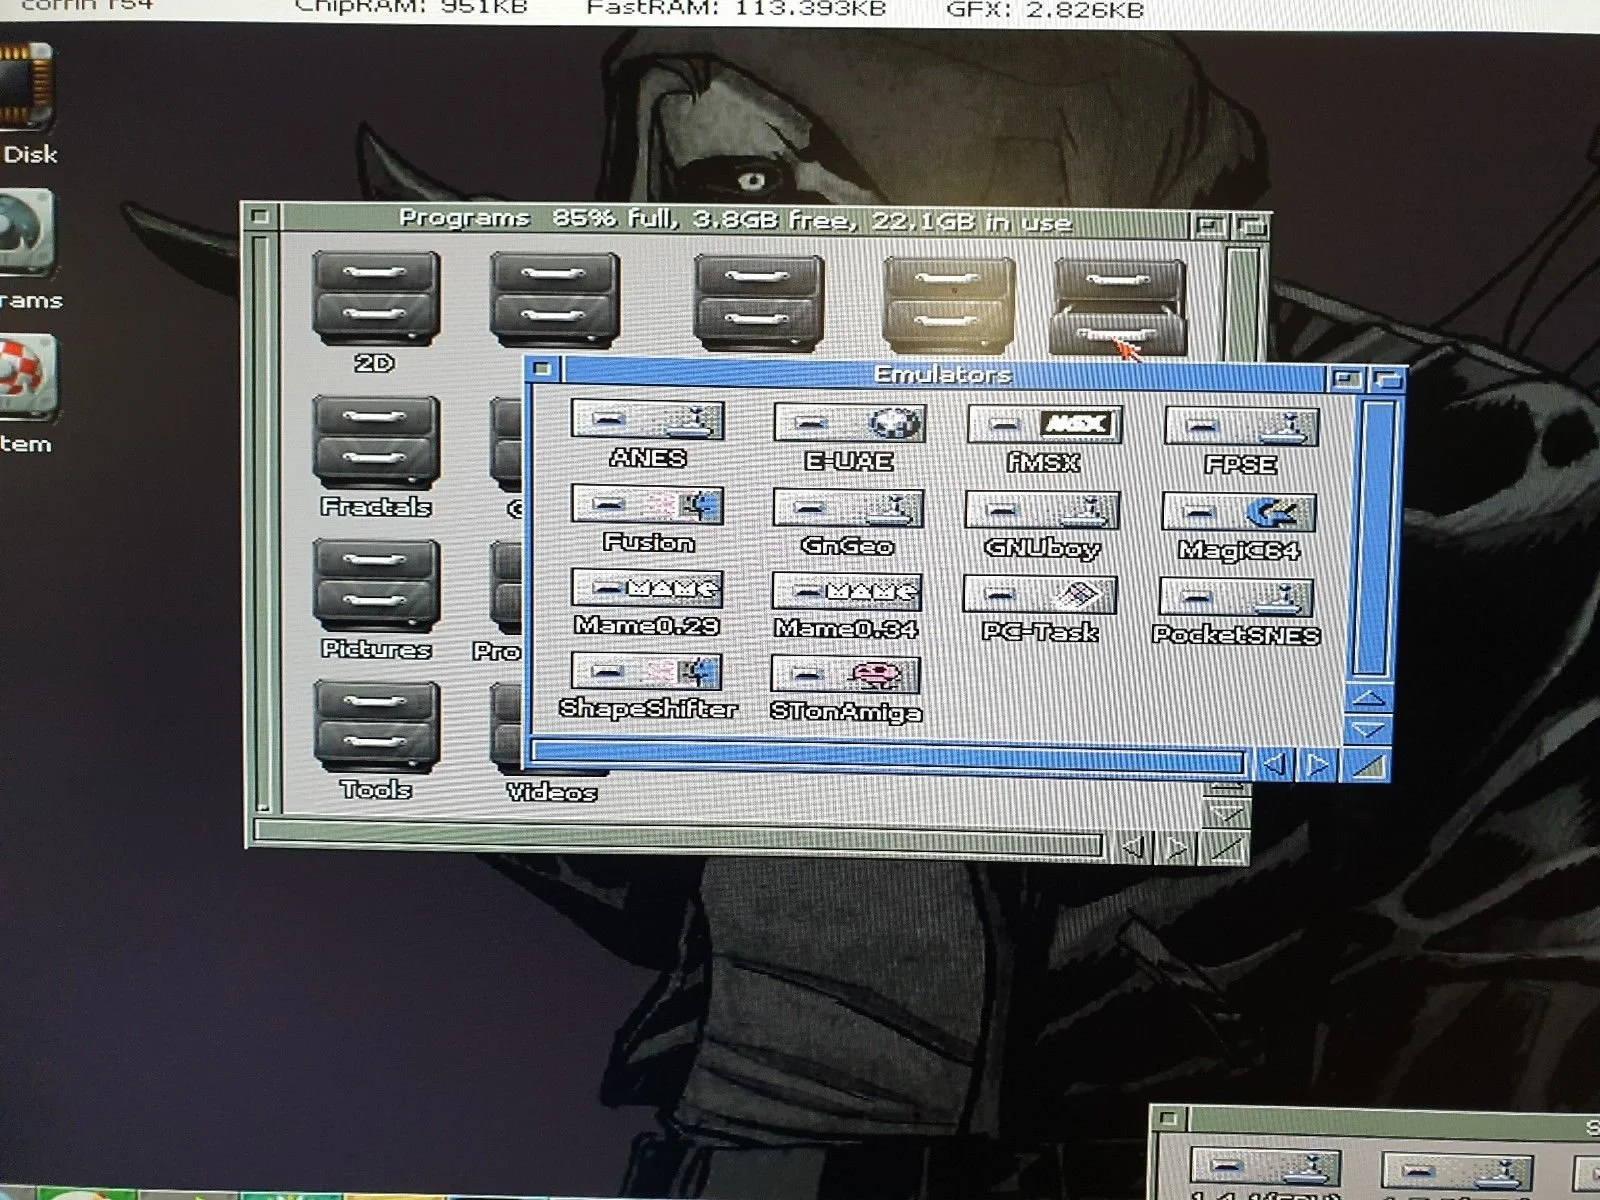The image size is (1600, 1200).
Task: Click the Programs window sizing gadget
Action: [x=1225, y=850]
